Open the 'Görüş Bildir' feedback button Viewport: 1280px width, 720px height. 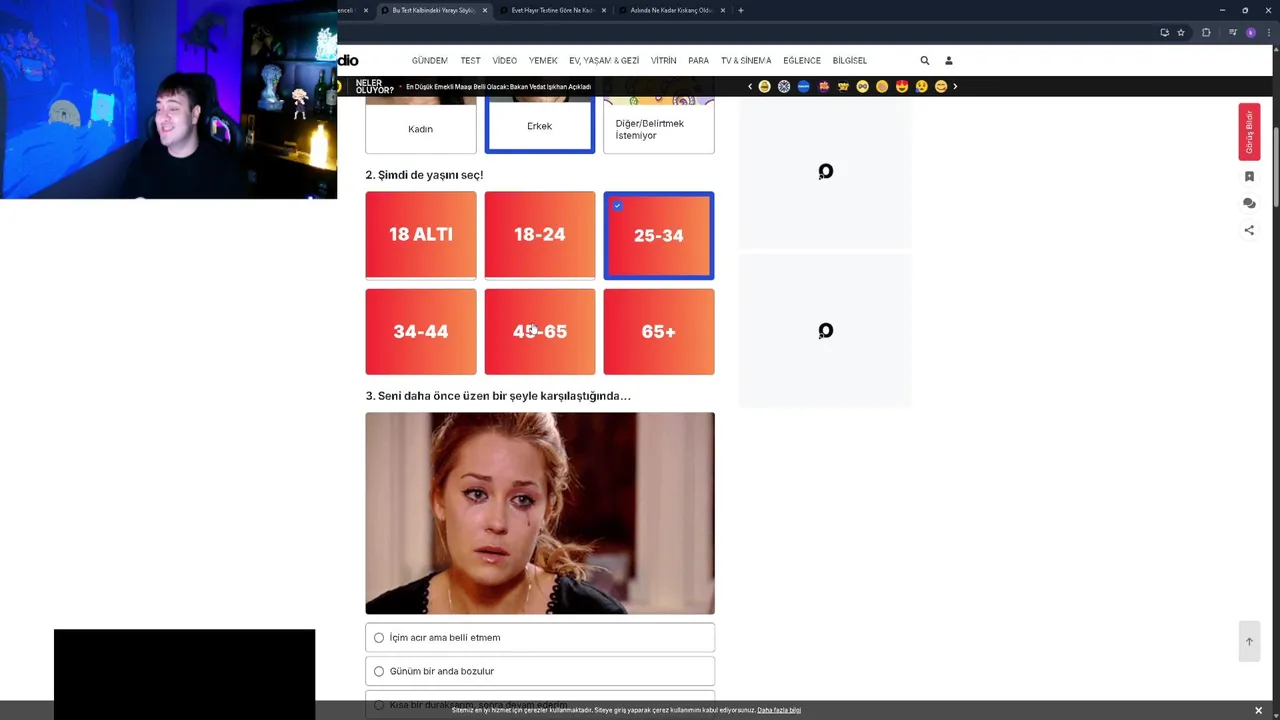(1249, 132)
